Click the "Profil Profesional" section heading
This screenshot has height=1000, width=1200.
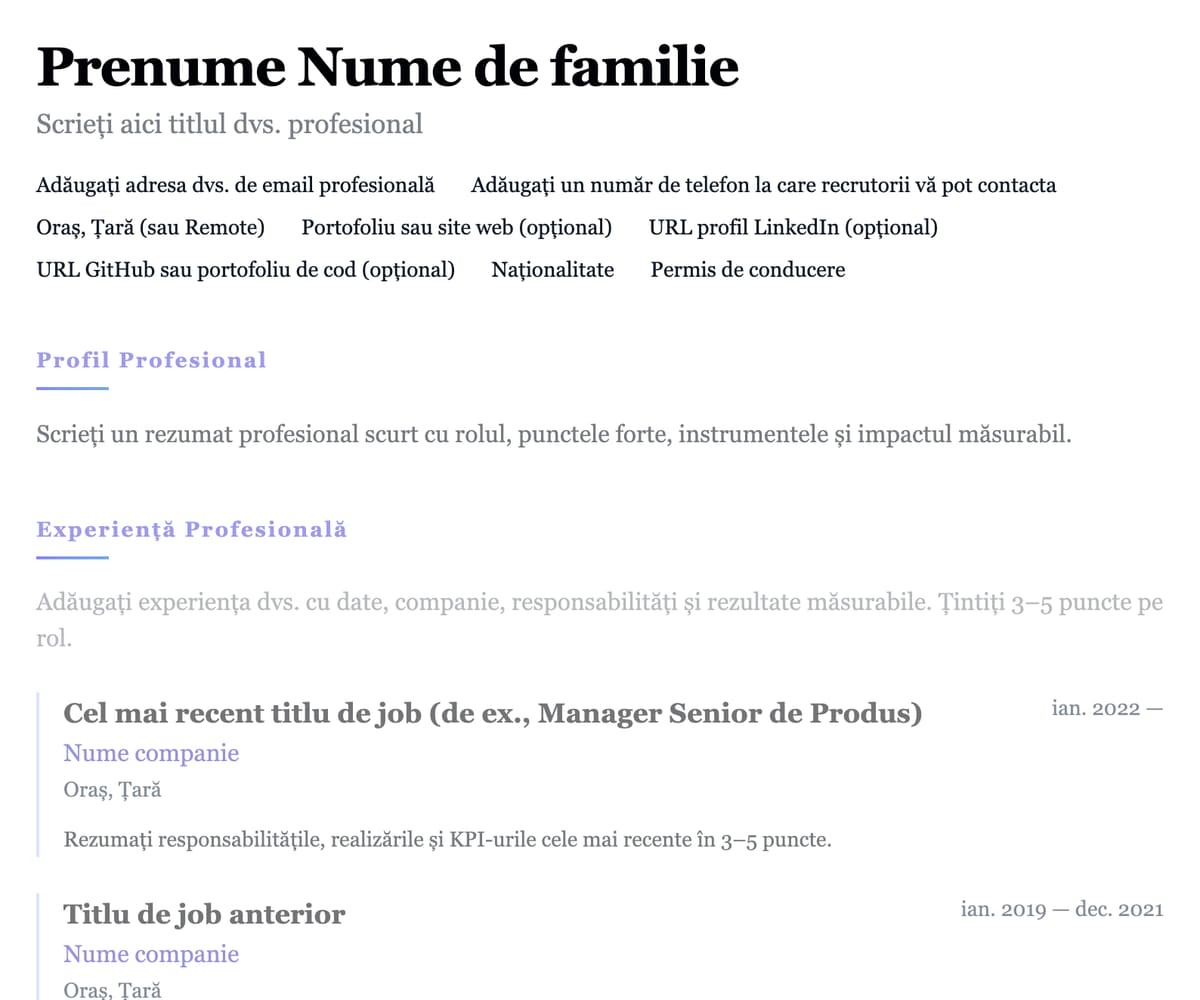tap(151, 360)
